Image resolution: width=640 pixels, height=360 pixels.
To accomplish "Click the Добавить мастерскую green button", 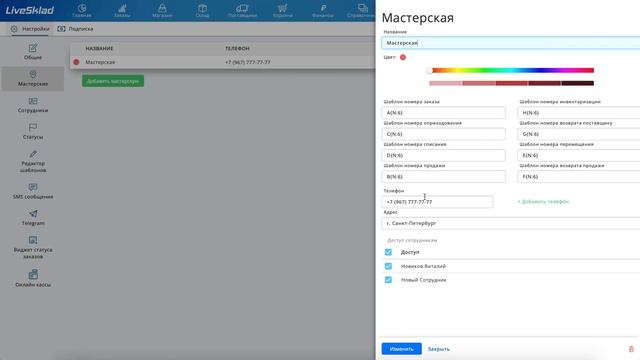I will pos(113,81).
